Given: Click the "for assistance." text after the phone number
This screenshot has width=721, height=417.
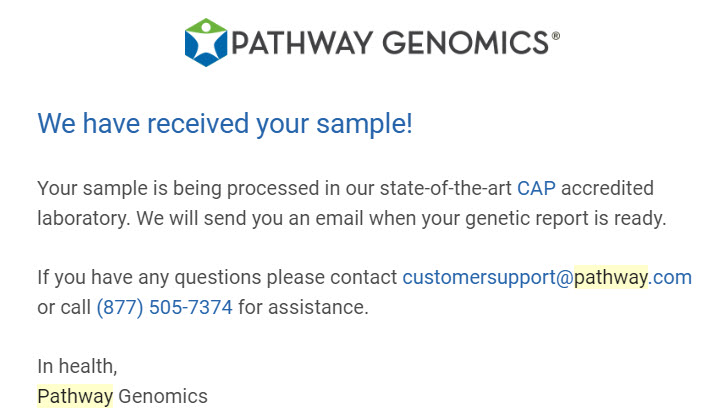Looking at the screenshot, I should [303, 307].
